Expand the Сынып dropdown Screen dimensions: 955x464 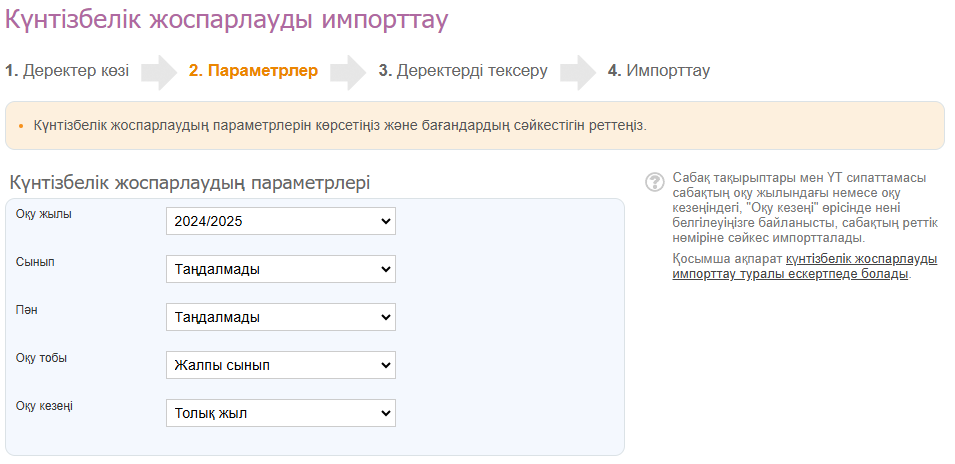pos(280,269)
